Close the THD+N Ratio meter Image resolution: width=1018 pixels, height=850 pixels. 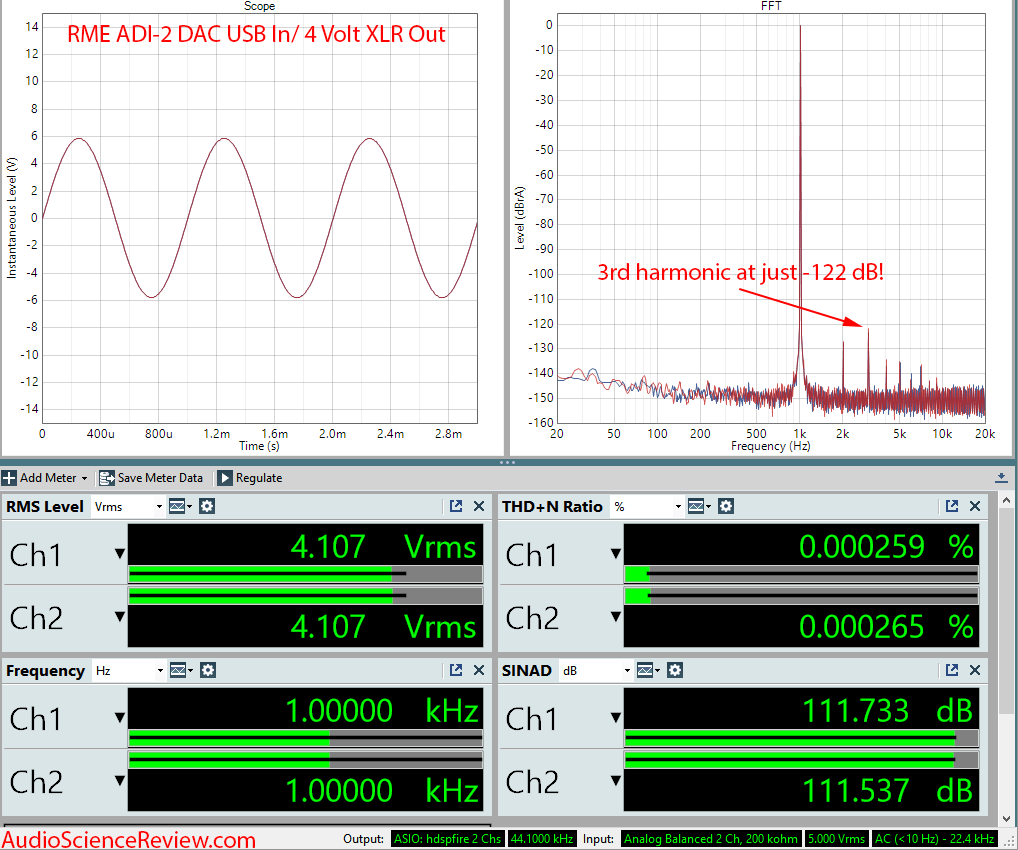click(975, 506)
